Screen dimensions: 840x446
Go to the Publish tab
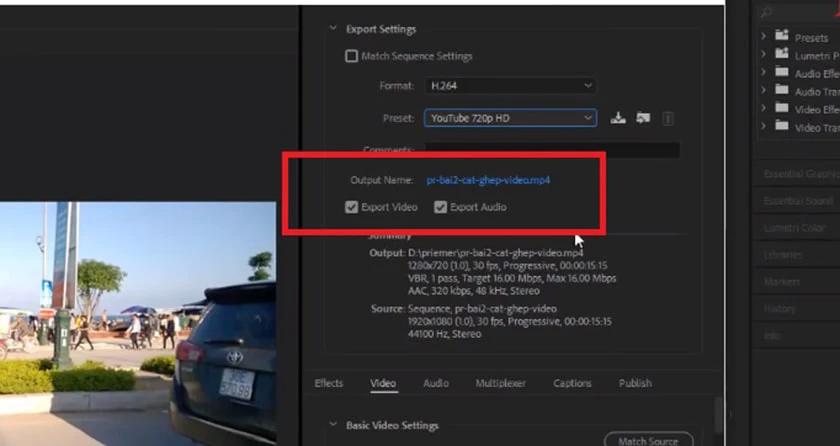[635, 383]
